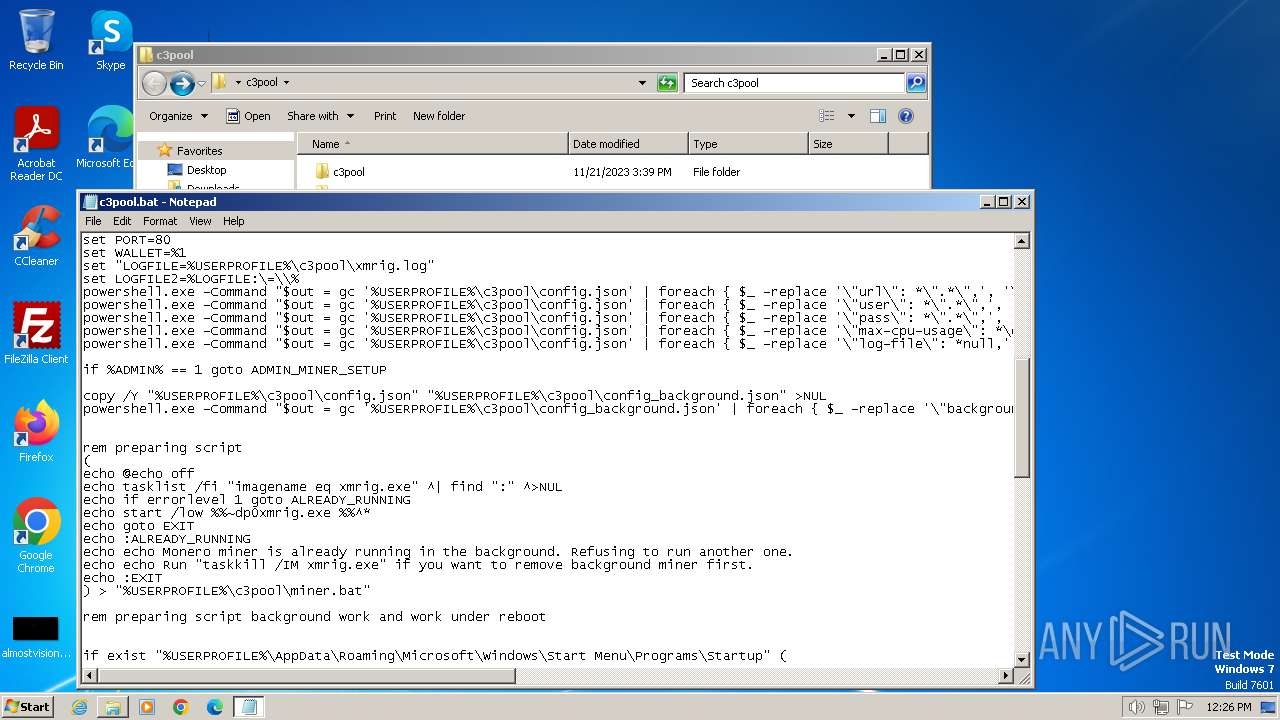Open Action Center flag tray icon

point(1185,707)
